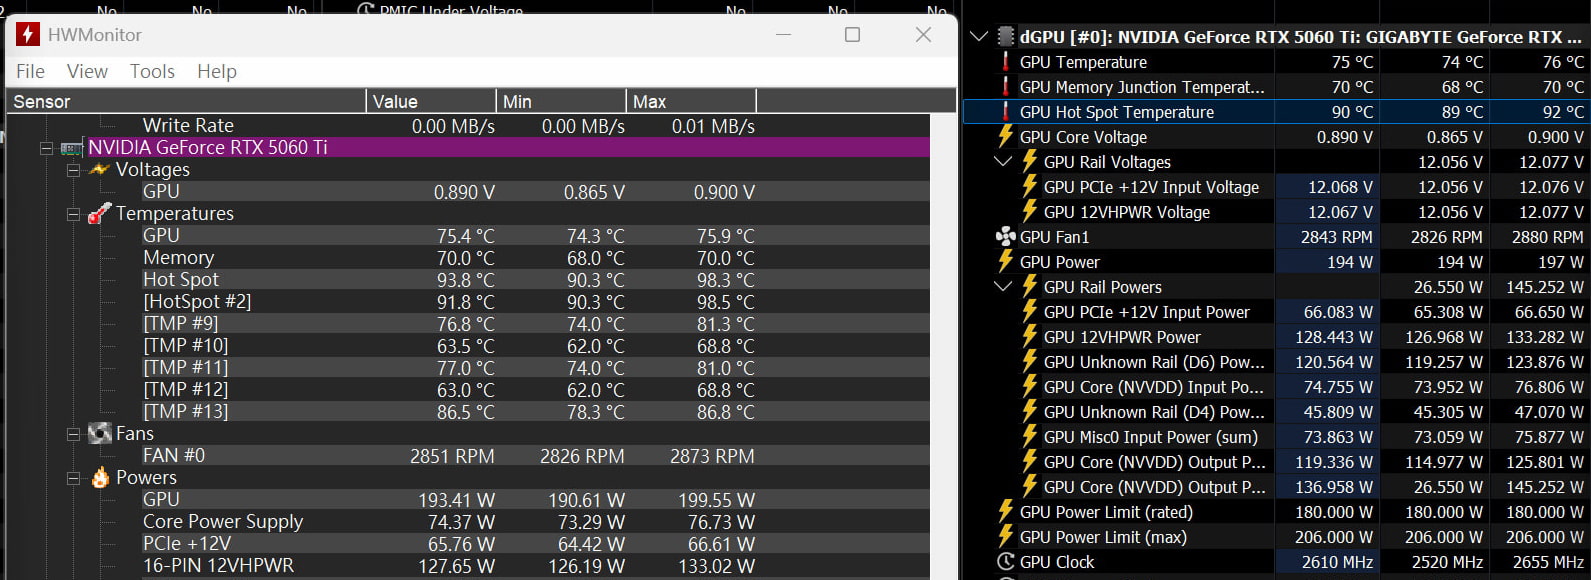Open the View menu in HWMonitor
Screen dimensions: 1591x580
[x=87, y=71]
